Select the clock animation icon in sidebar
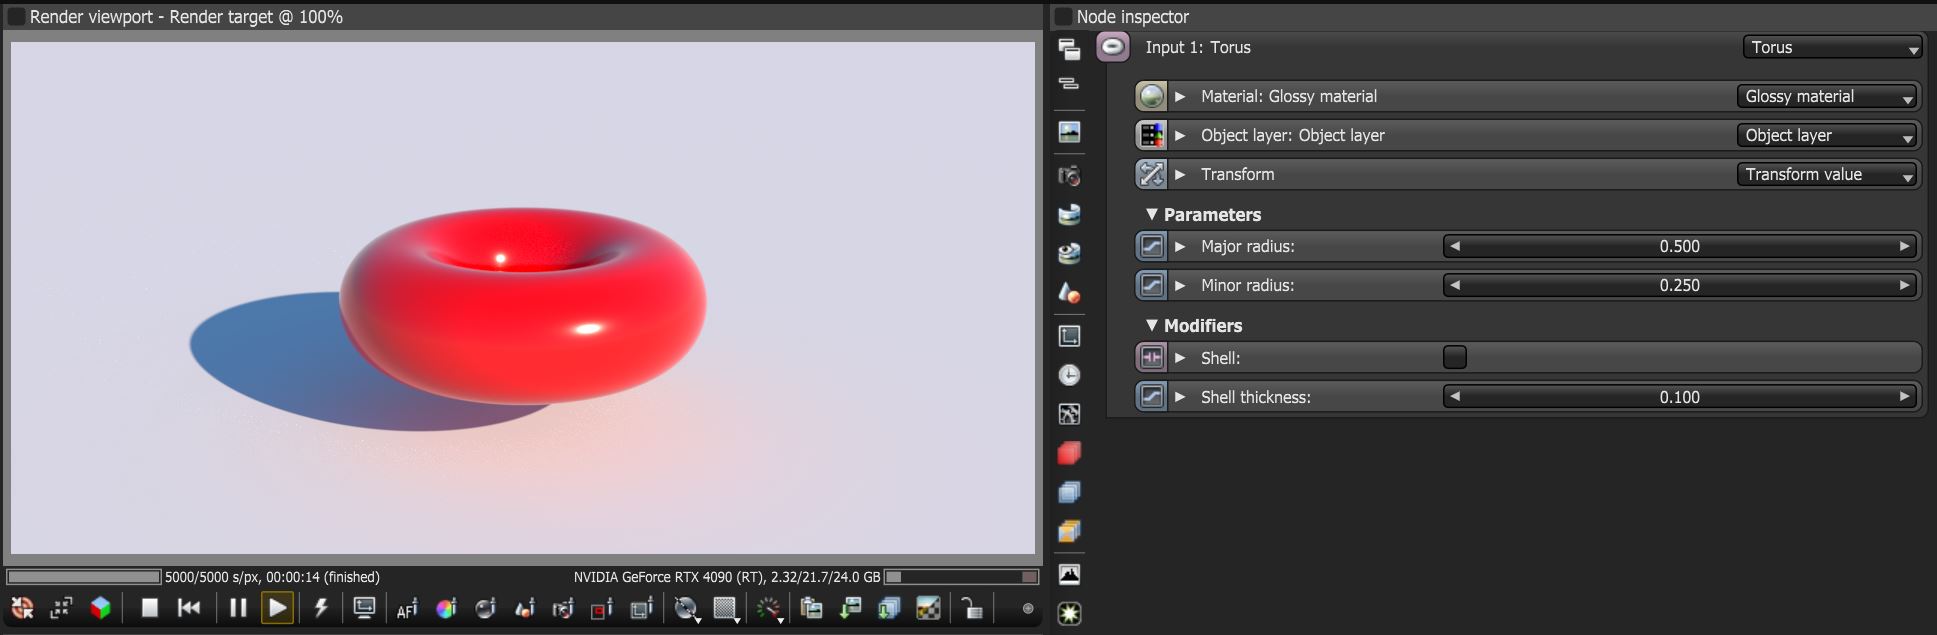 [1069, 375]
